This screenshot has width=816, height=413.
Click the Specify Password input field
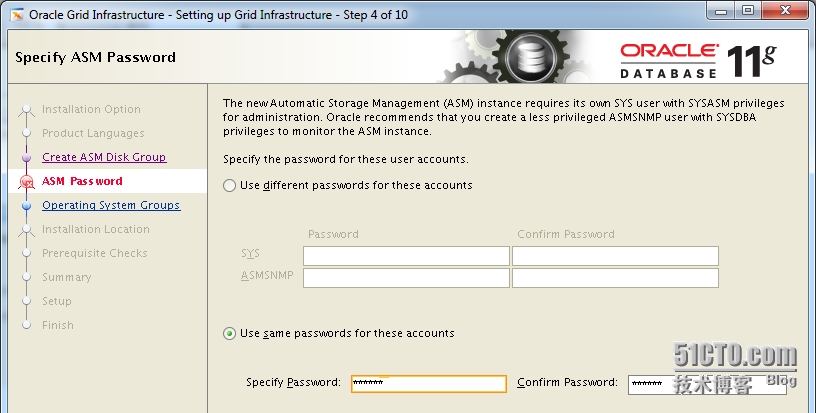click(x=429, y=384)
